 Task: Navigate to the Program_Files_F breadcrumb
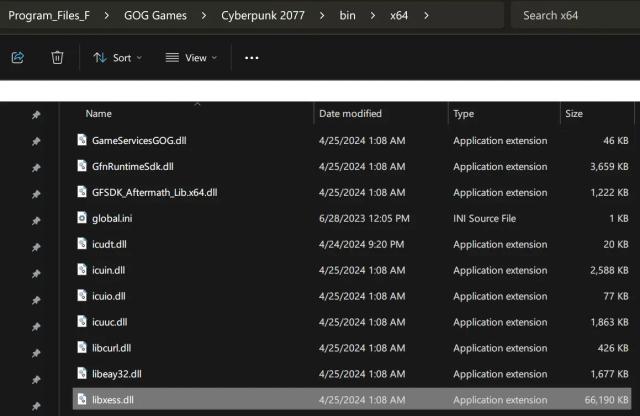[x=49, y=16]
